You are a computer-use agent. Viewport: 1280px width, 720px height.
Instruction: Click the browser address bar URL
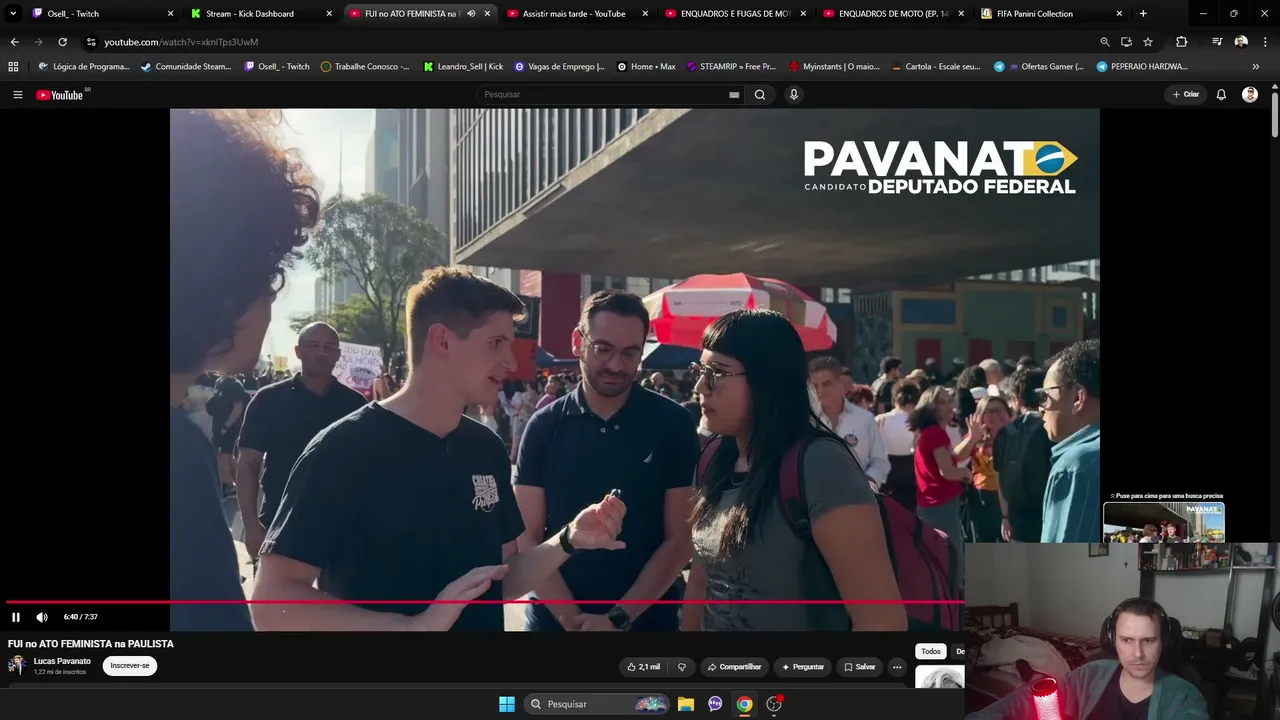181,42
